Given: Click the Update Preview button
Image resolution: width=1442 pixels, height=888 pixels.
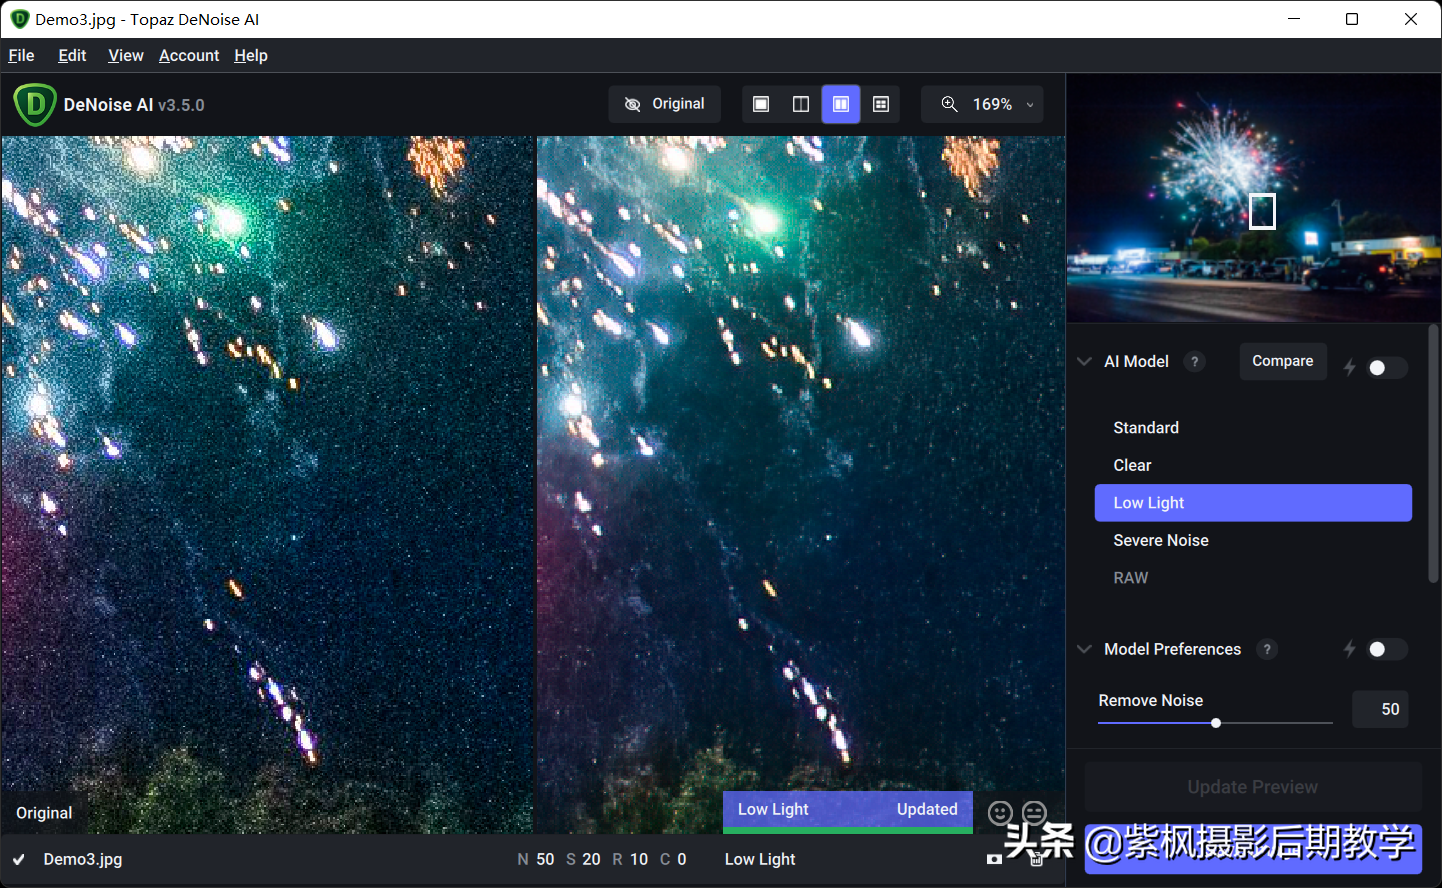Looking at the screenshot, I should point(1253,787).
